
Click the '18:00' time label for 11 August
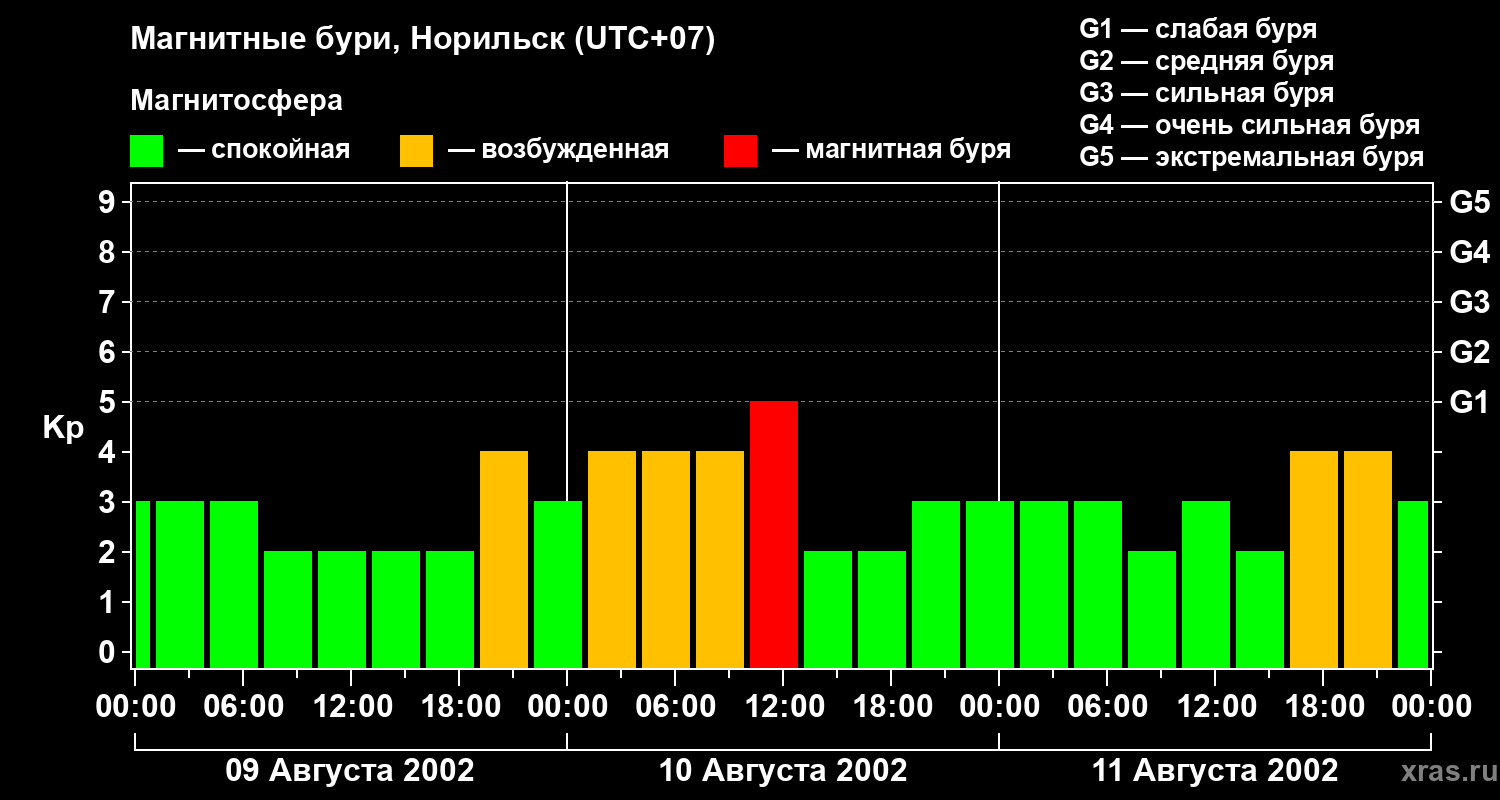click(x=1323, y=707)
